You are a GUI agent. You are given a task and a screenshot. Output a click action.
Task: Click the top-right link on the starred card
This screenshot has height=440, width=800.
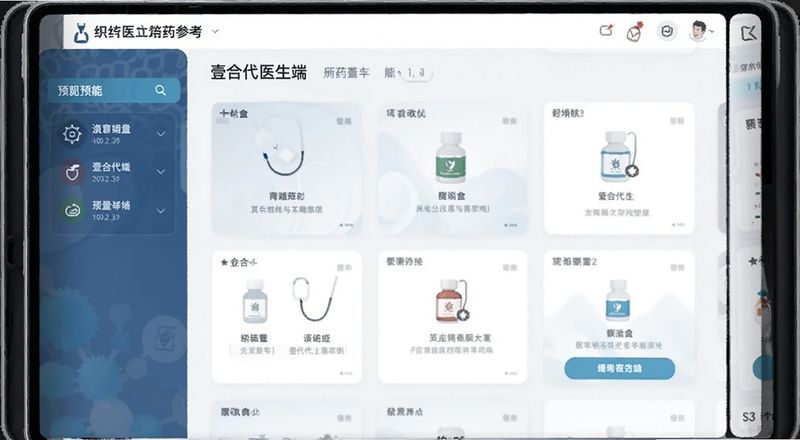(344, 267)
